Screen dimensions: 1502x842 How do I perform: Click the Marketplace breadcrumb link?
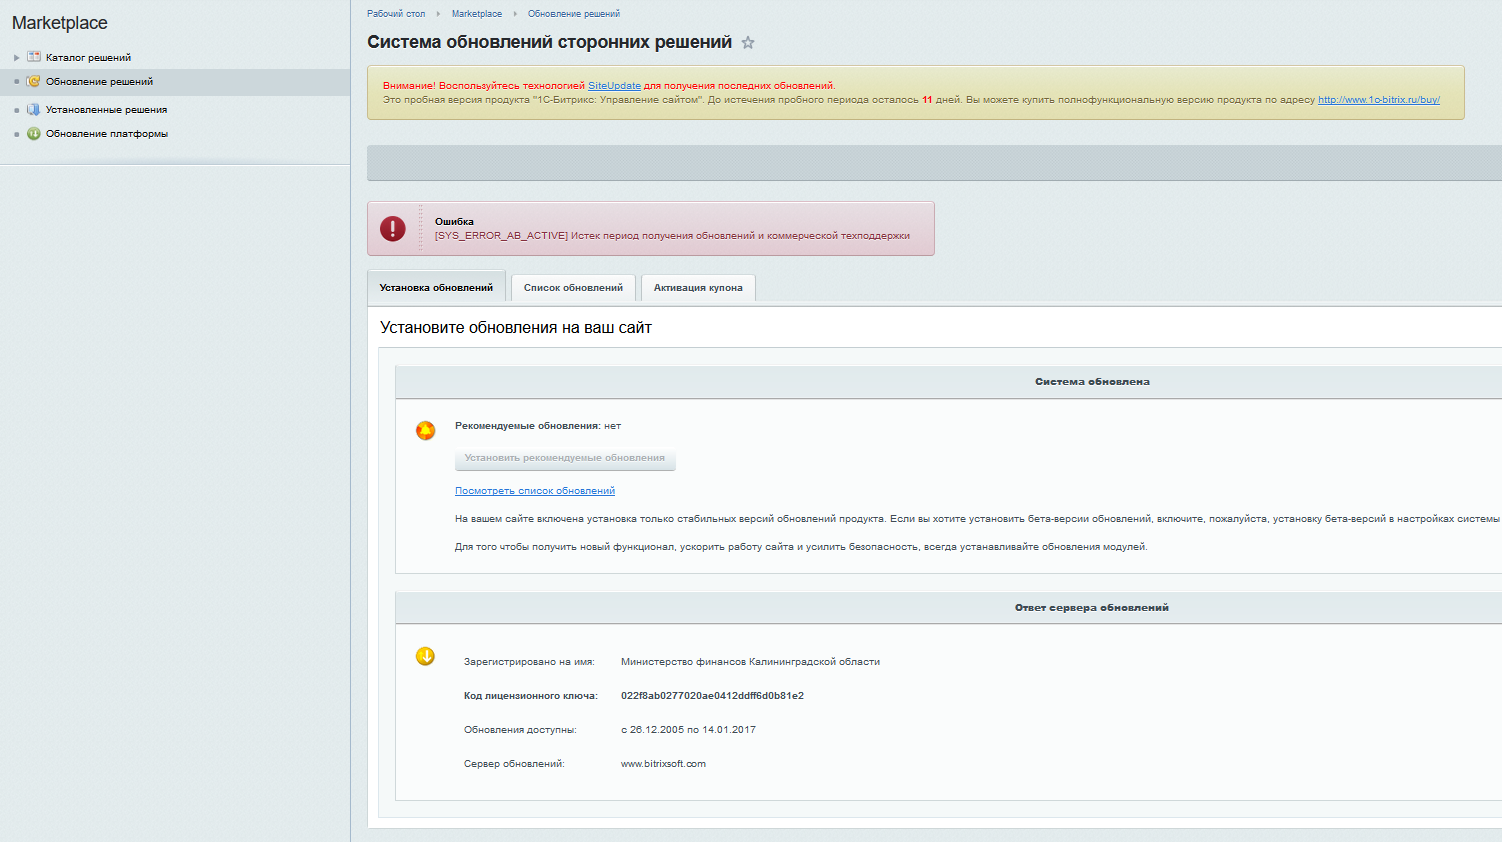coord(477,14)
